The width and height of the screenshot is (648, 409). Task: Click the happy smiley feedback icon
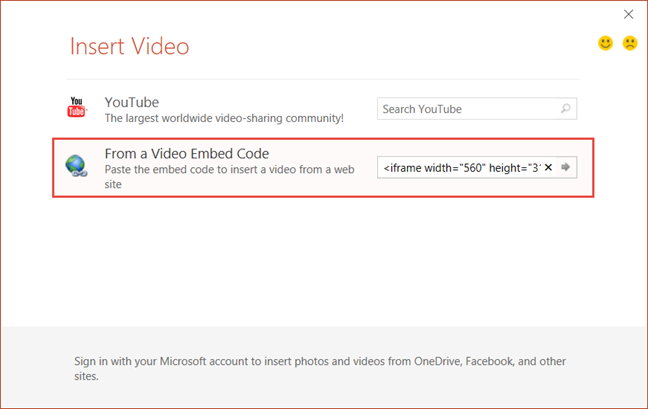[x=605, y=43]
